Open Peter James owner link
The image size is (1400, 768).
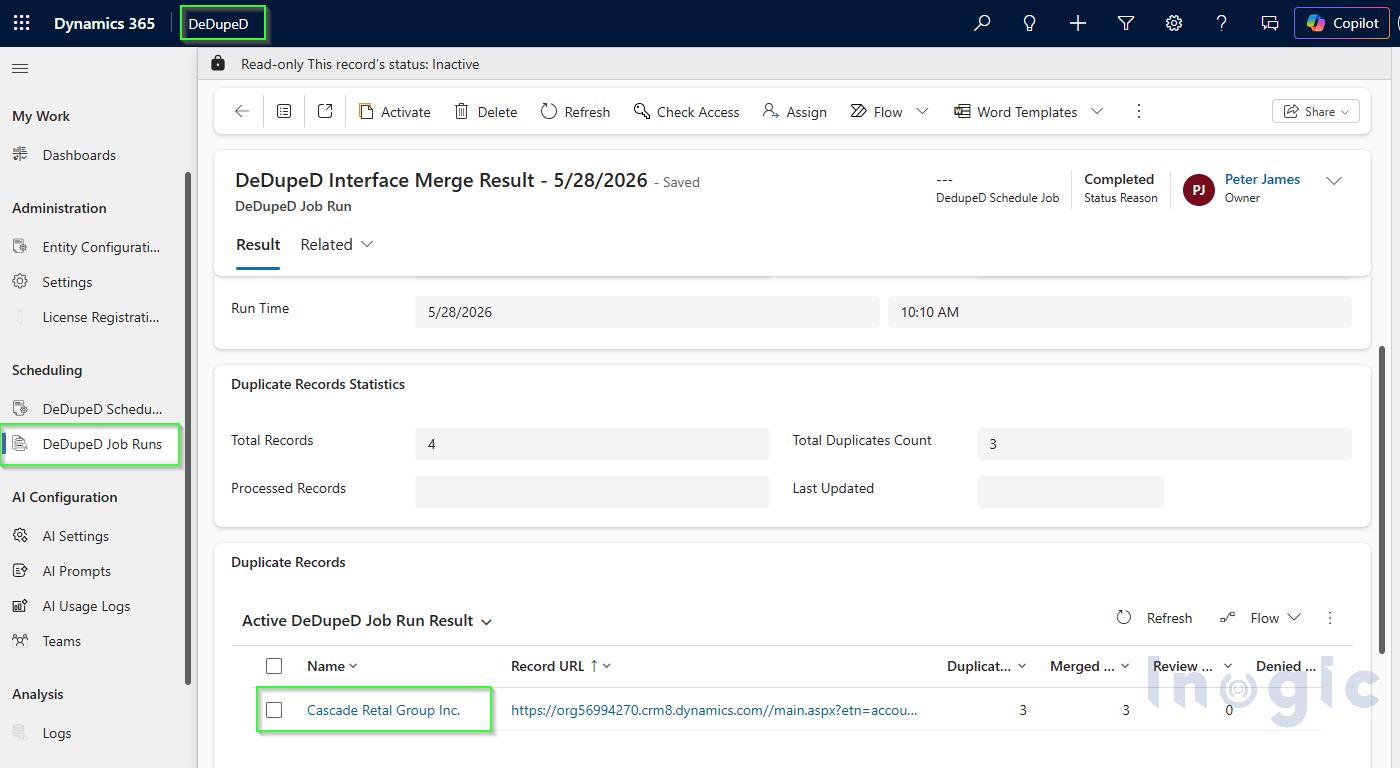tap(1262, 179)
